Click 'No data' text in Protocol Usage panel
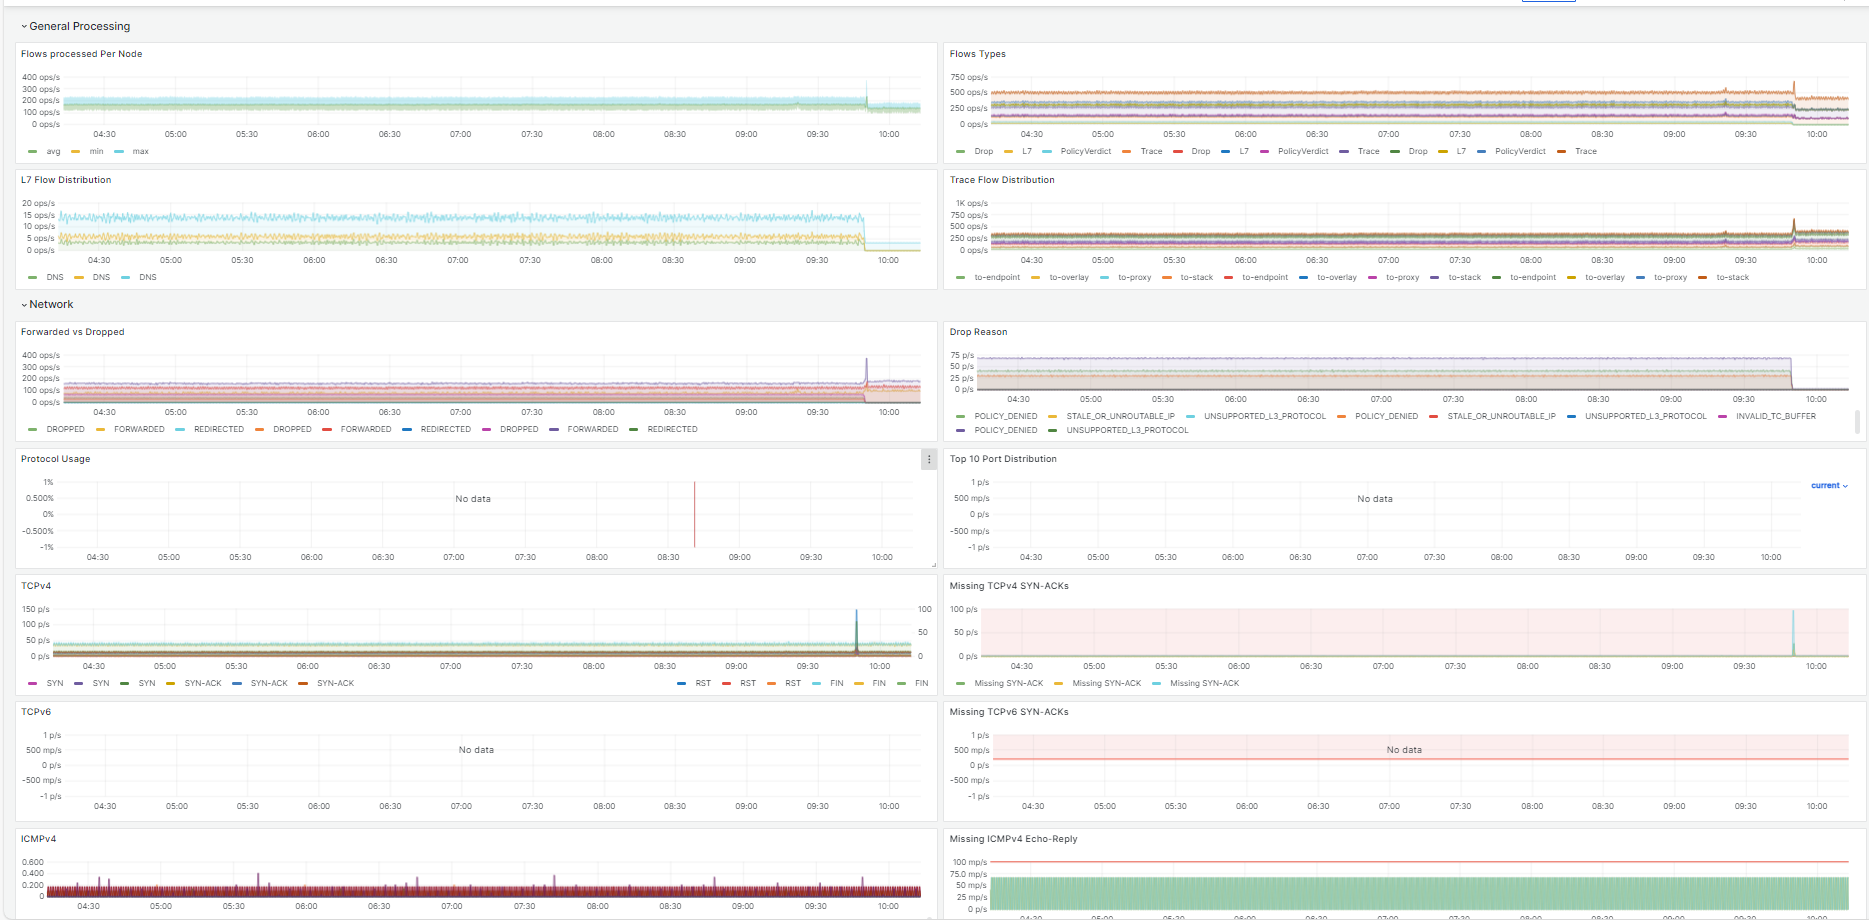Image resolution: width=1869 pixels, height=920 pixels. pos(473,499)
